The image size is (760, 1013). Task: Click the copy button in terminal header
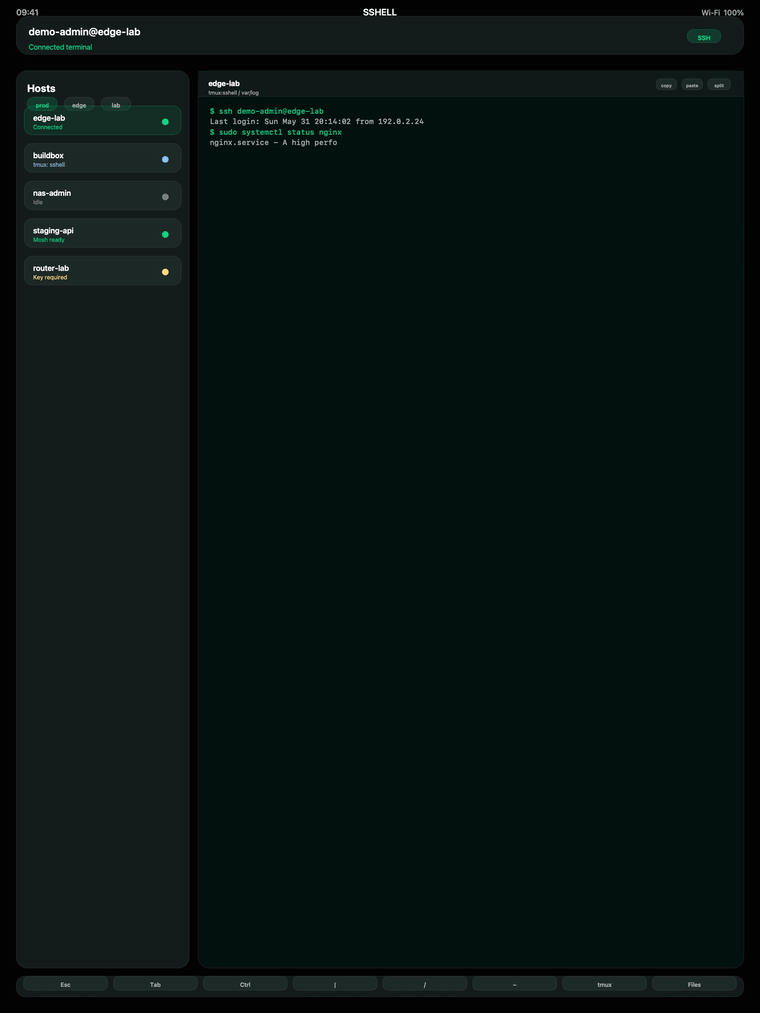tap(666, 85)
